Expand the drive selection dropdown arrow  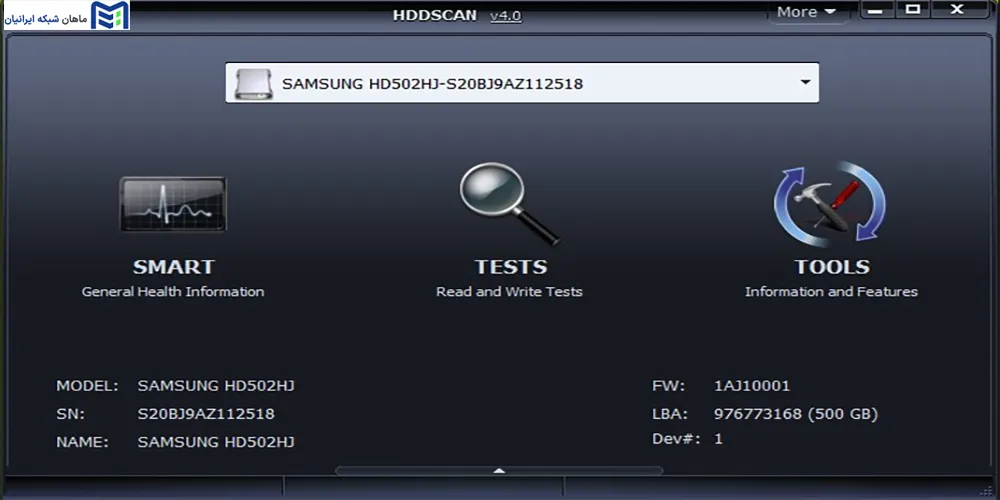pos(805,82)
